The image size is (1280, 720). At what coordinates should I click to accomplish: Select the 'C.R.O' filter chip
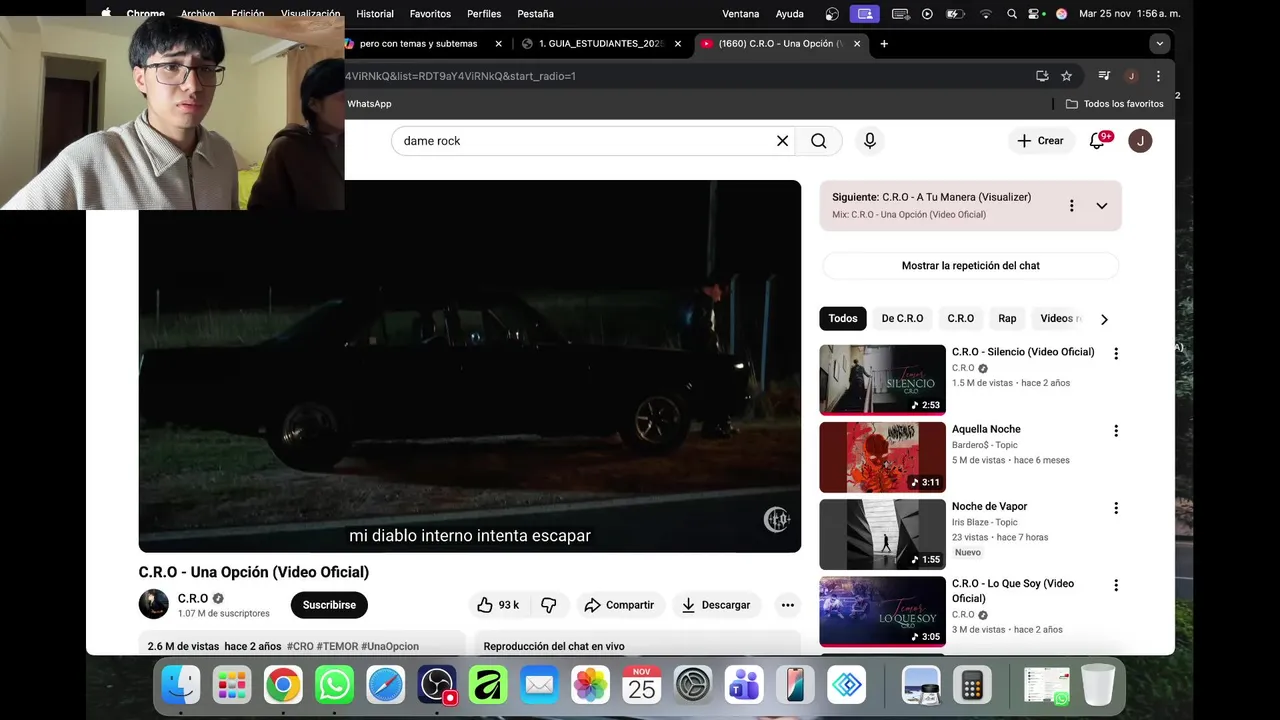(961, 319)
